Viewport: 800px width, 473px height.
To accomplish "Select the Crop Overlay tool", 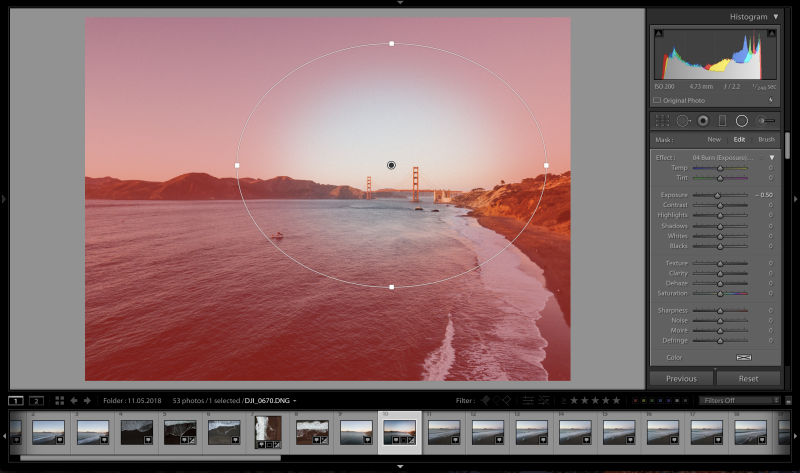I will point(662,121).
